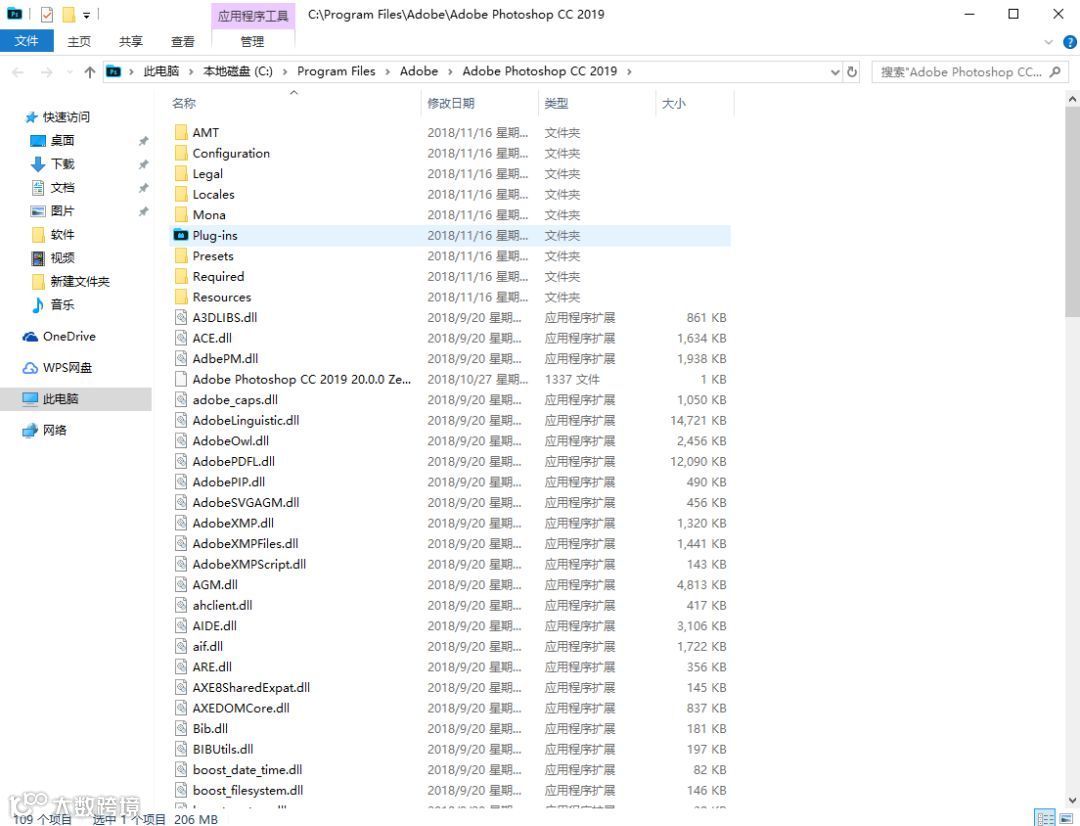
Task: Select the Resources folder icon
Action: click(x=181, y=297)
